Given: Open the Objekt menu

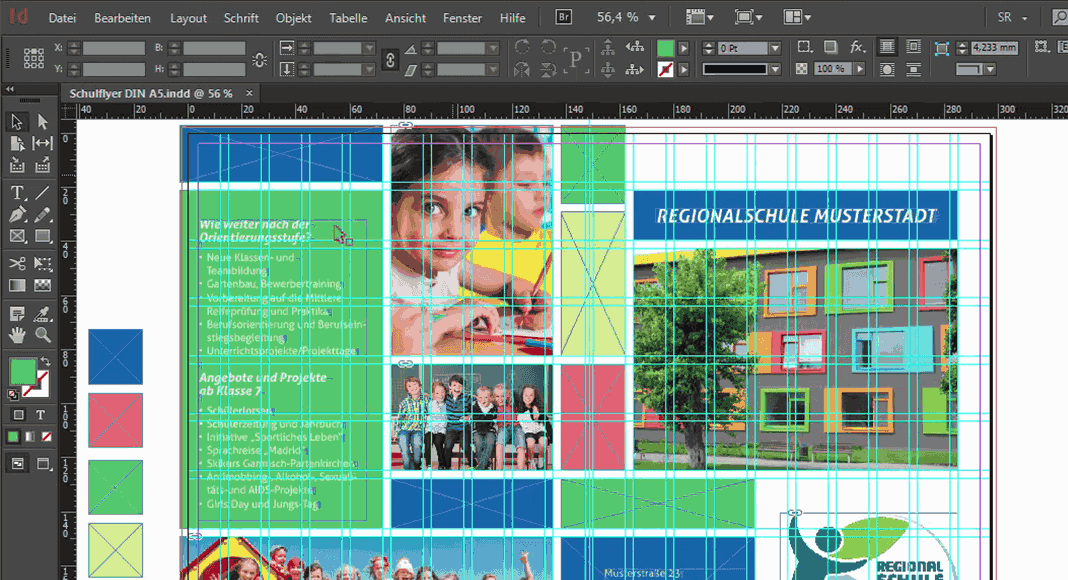Looking at the screenshot, I should 293,18.
